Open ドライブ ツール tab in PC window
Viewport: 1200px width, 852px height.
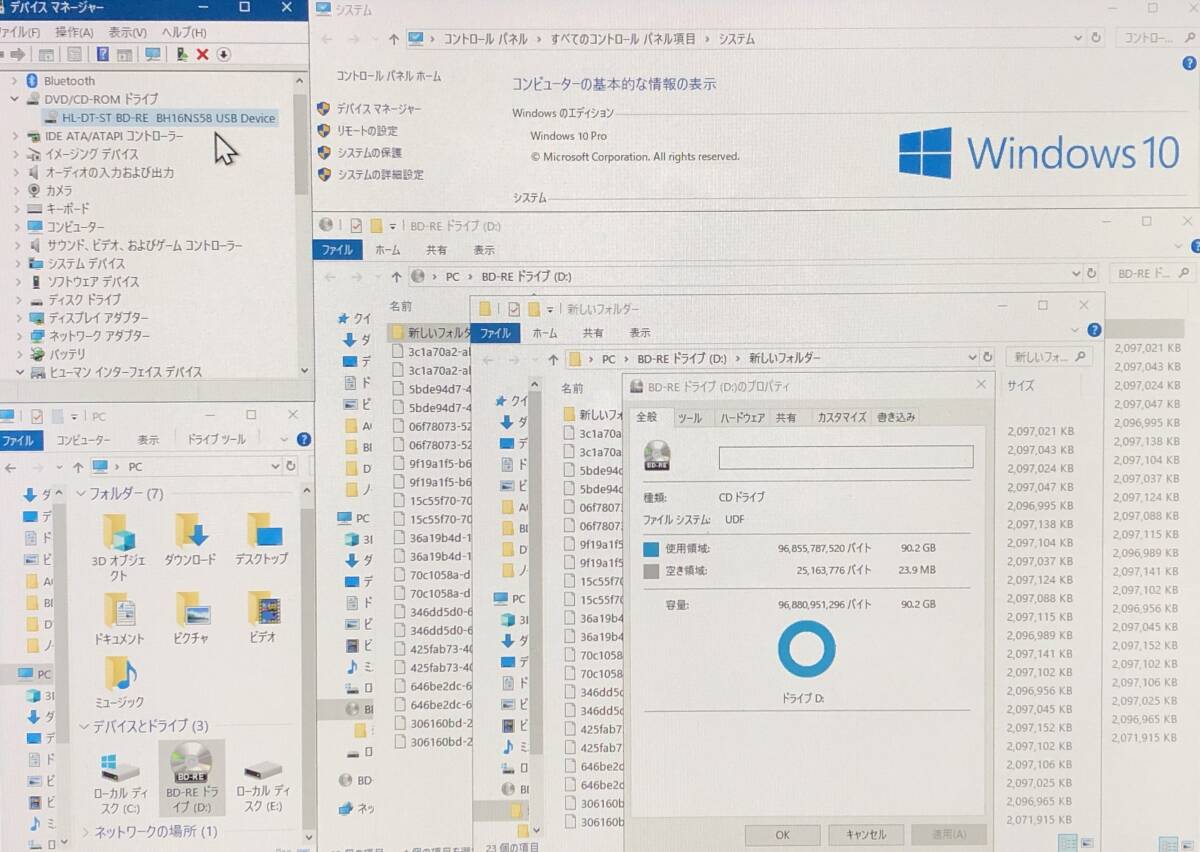pyautogui.click(x=216, y=440)
